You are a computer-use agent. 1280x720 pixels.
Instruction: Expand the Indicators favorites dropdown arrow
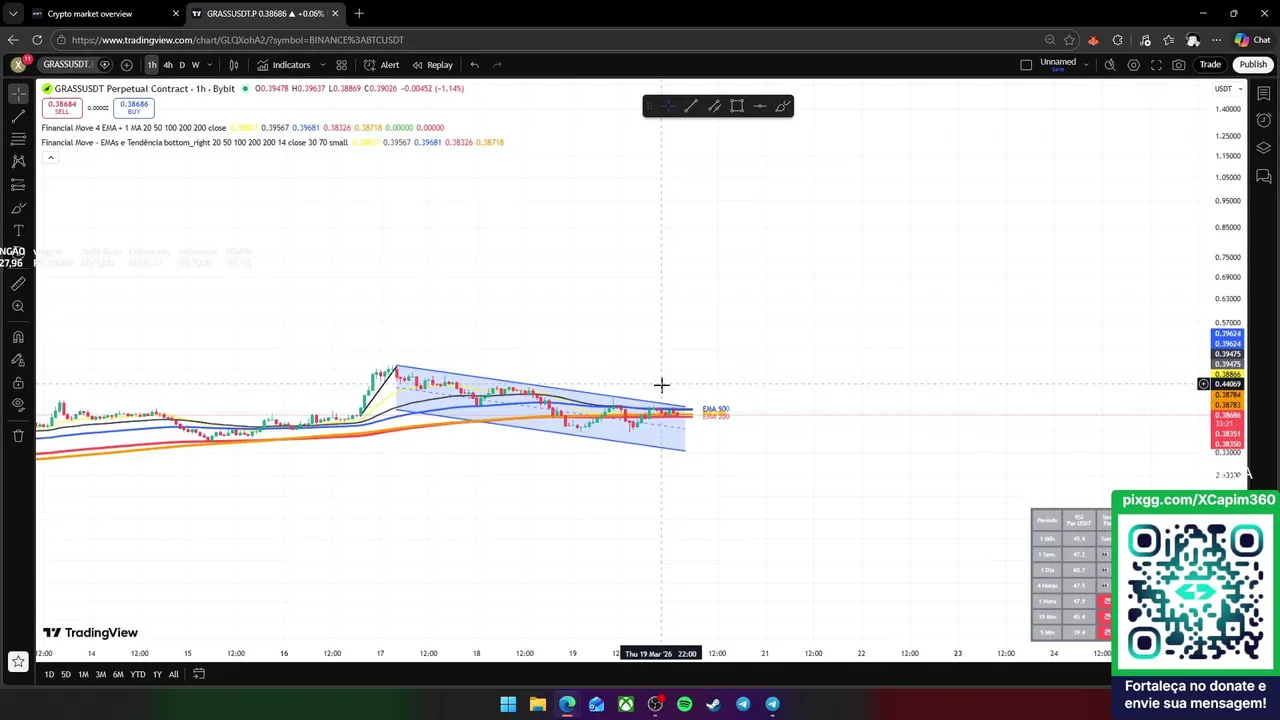coord(322,65)
